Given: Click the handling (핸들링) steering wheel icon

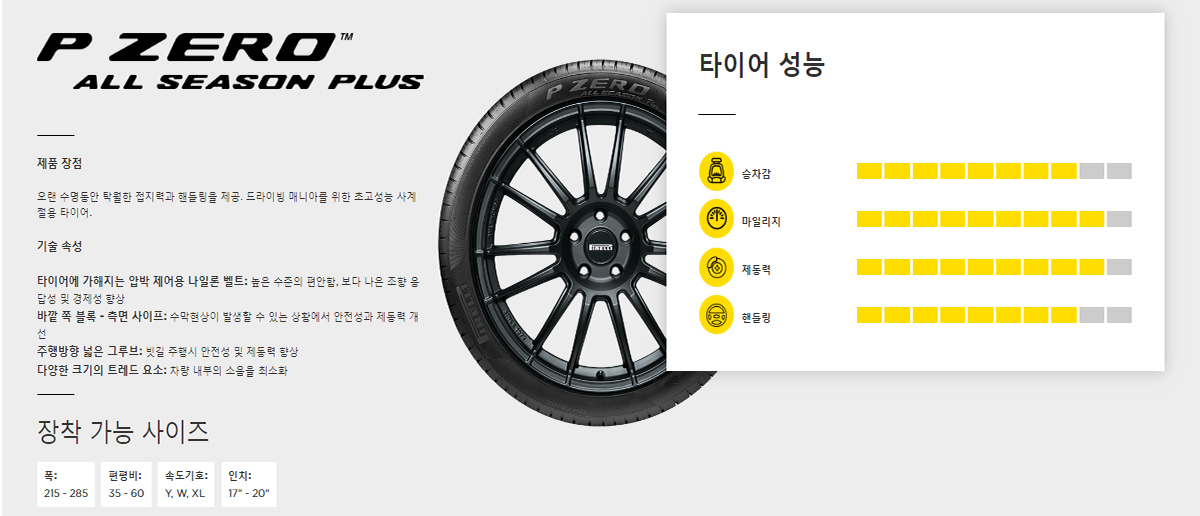Looking at the screenshot, I should 716,316.
